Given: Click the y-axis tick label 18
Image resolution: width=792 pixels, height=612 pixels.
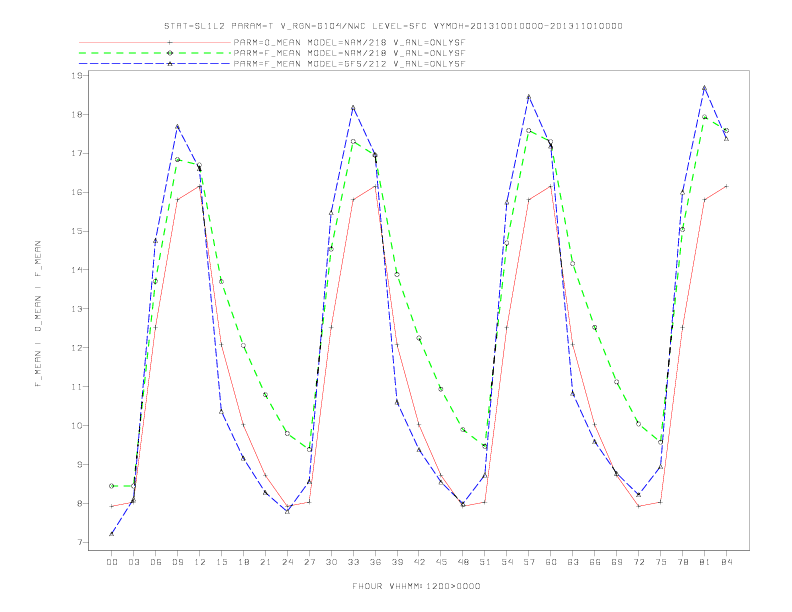Looking at the screenshot, I should coord(77,115).
